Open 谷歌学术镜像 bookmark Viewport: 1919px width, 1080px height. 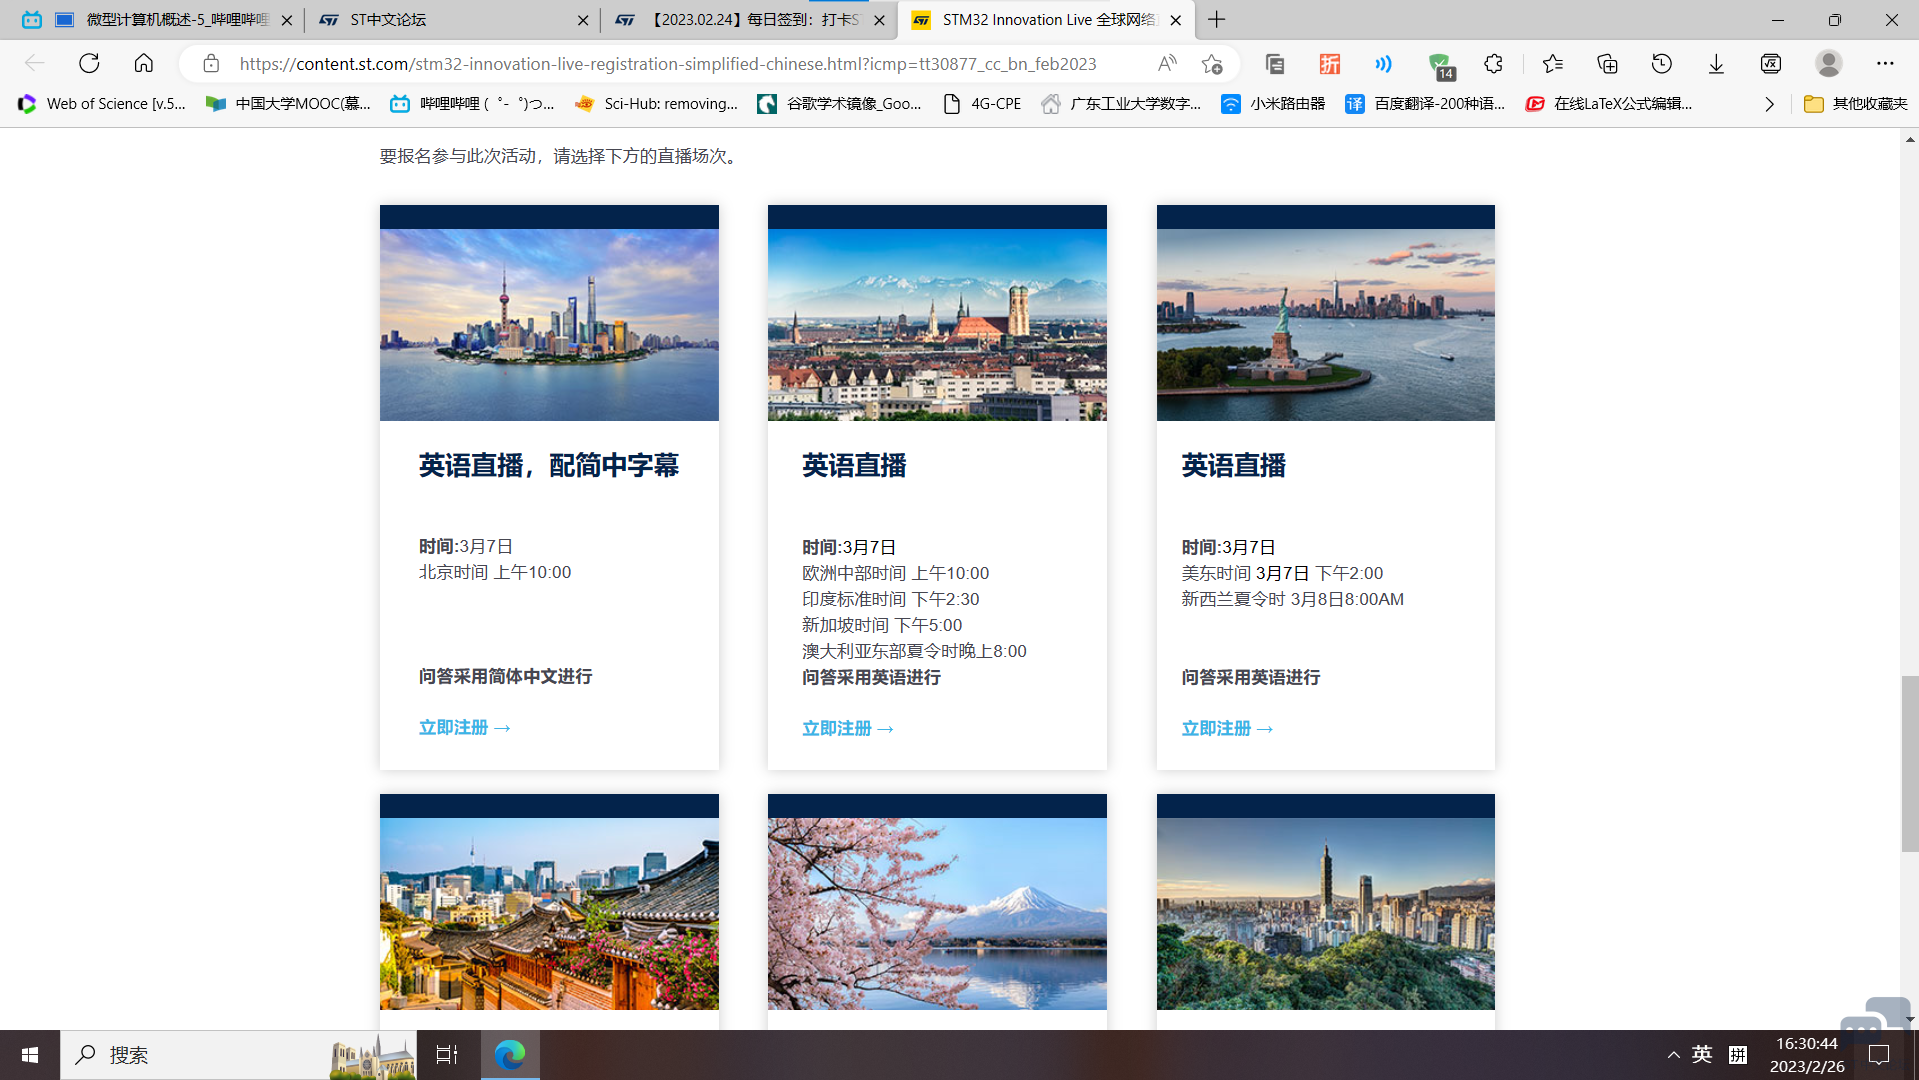pos(840,103)
